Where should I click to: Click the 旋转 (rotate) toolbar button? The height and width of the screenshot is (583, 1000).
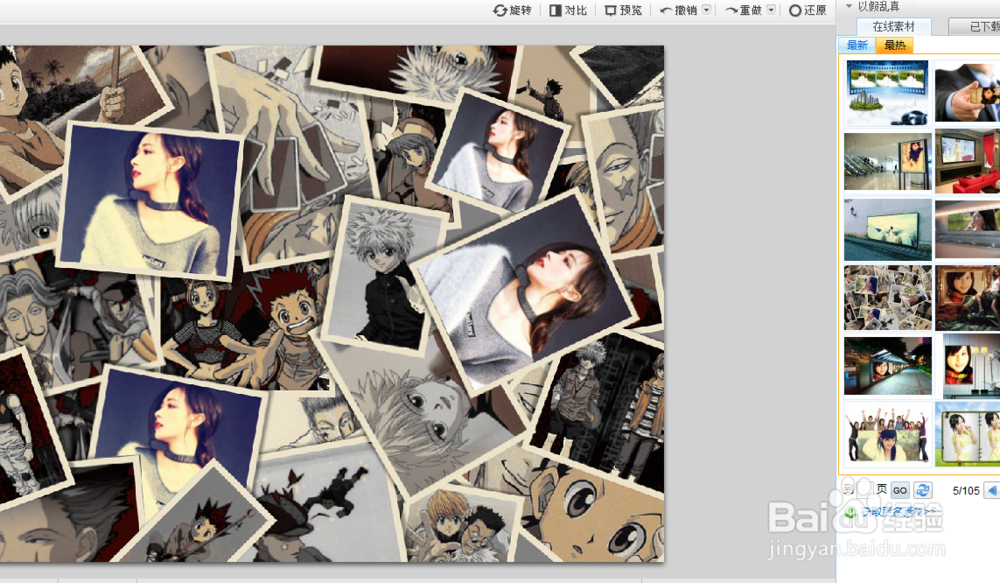[x=512, y=10]
